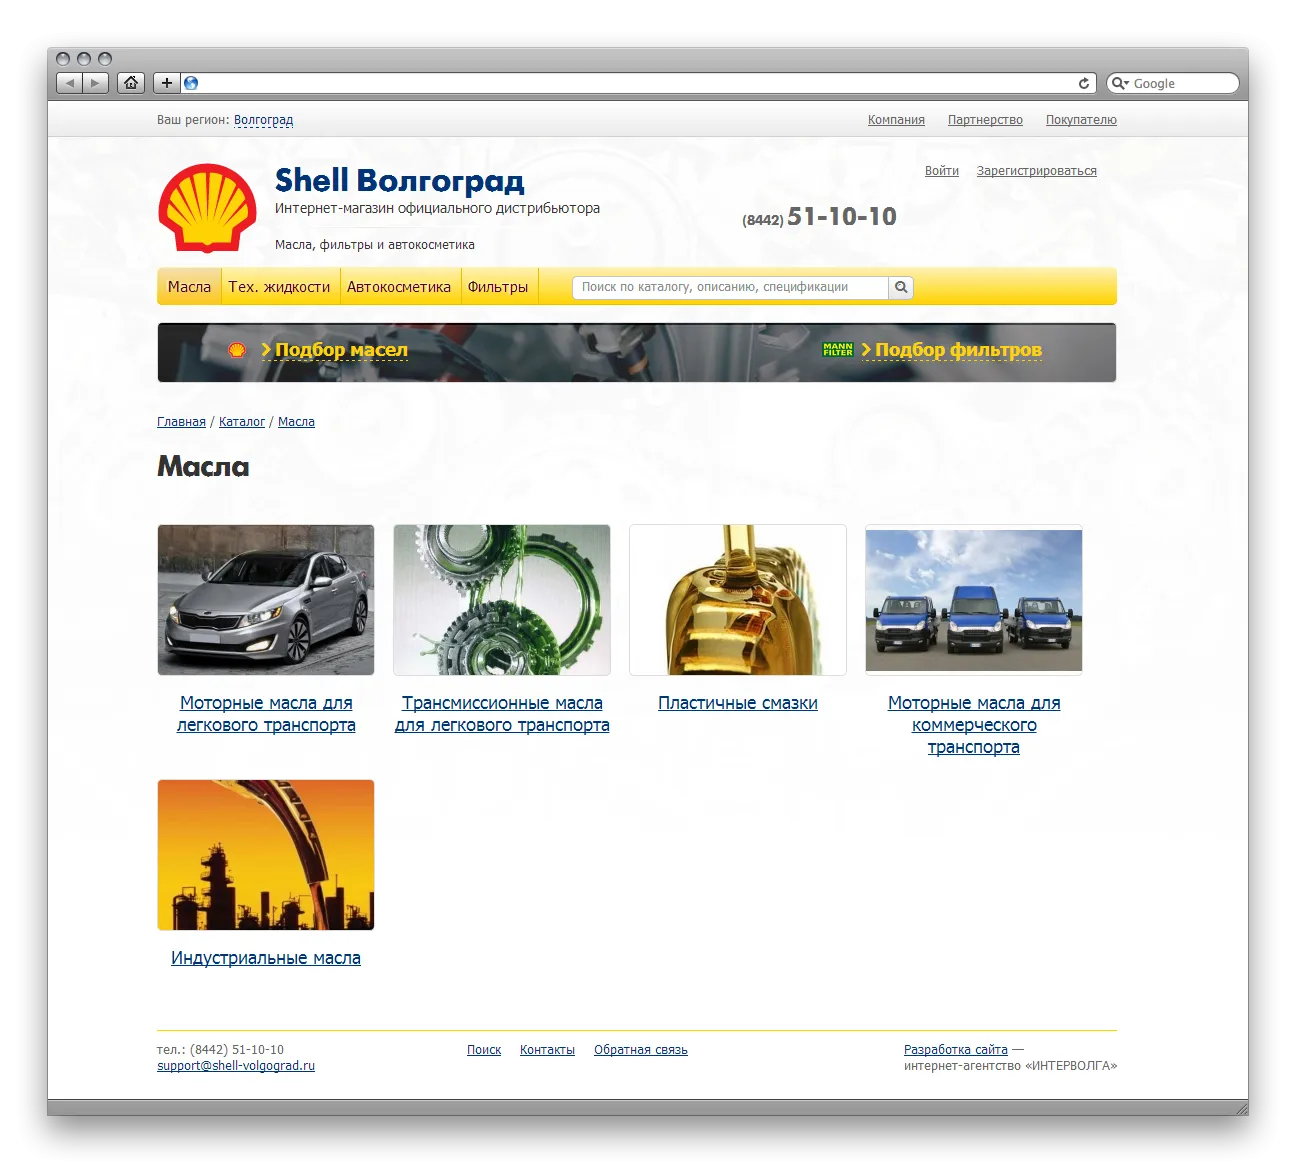Click the Разработка сайта footer link
The height and width of the screenshot is (1163, 1296).
[956, 1050]
